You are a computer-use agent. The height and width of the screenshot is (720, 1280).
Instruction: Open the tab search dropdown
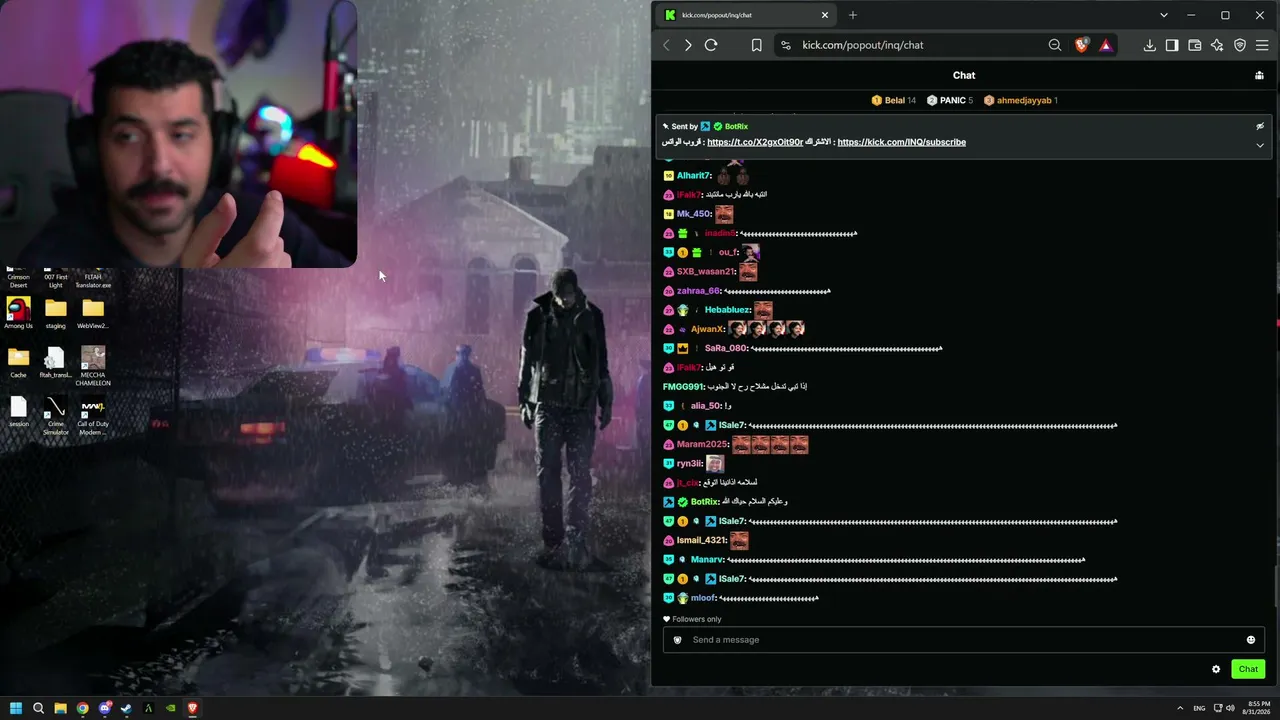1164,15
